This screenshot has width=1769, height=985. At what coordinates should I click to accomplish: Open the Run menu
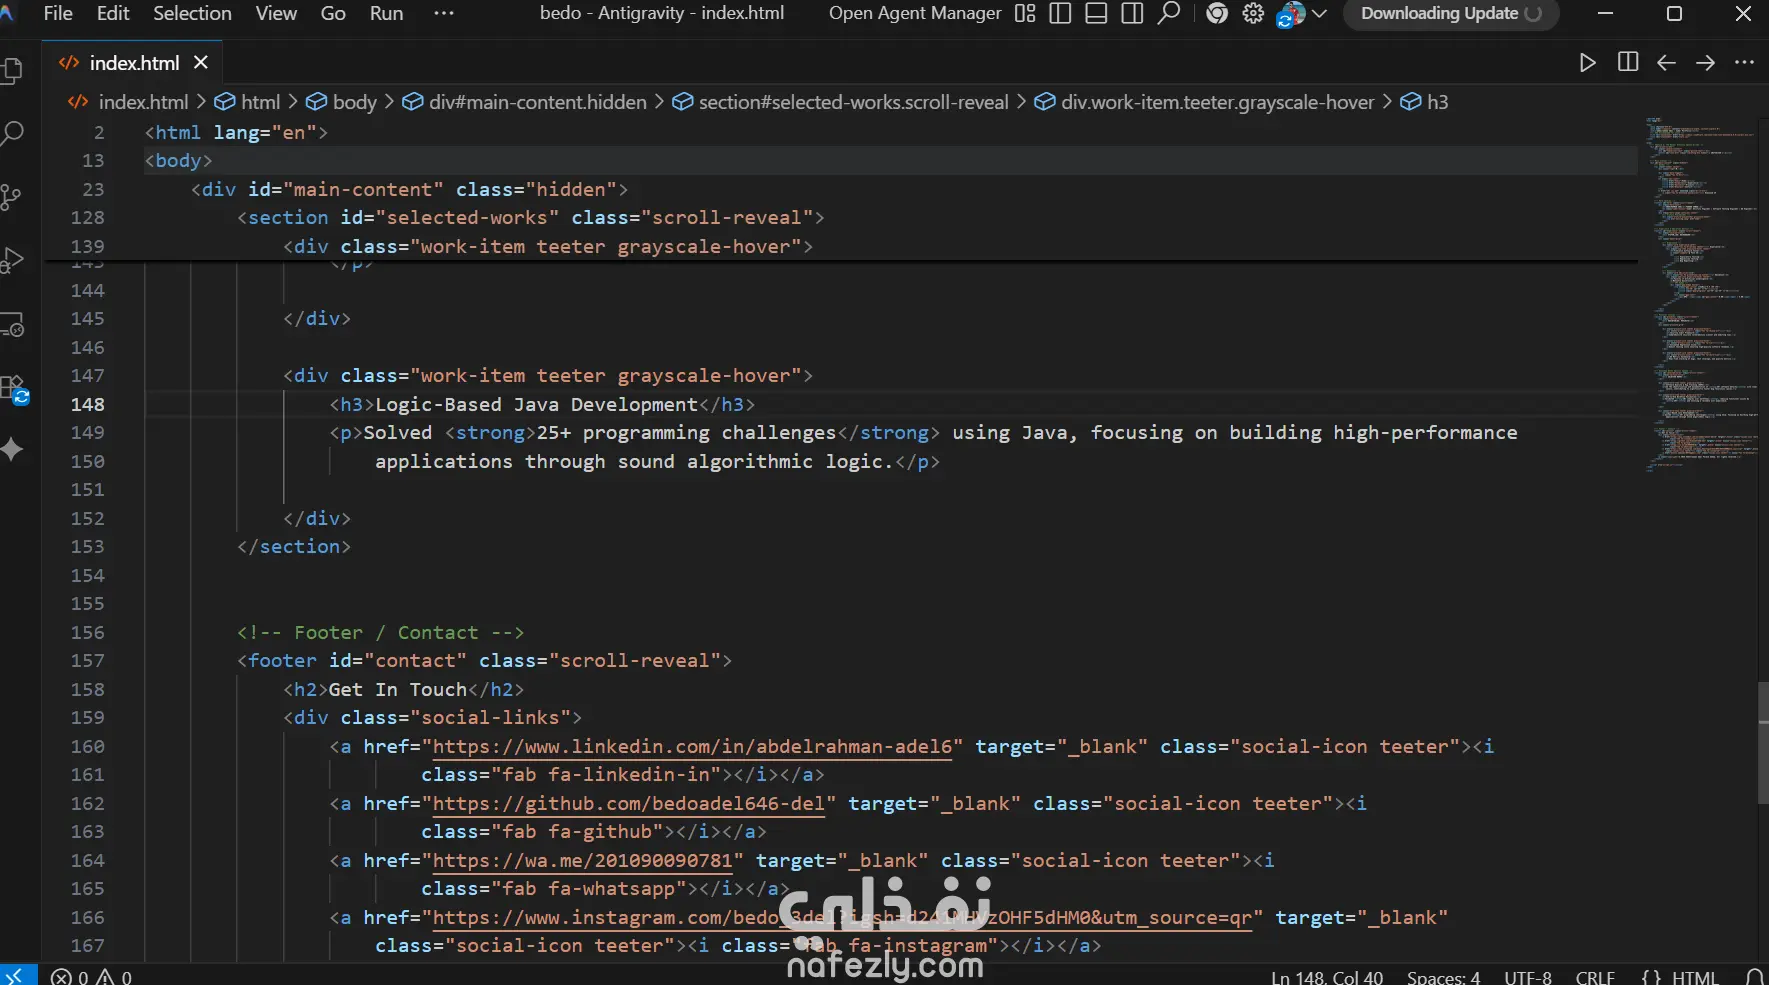coord(386,13)
